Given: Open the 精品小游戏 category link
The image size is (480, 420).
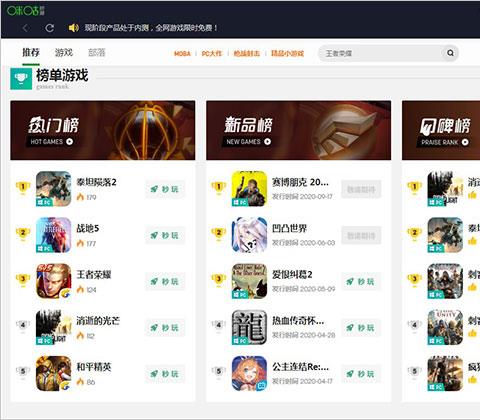Looking at the screenshot, I should [x=287, y=53].
